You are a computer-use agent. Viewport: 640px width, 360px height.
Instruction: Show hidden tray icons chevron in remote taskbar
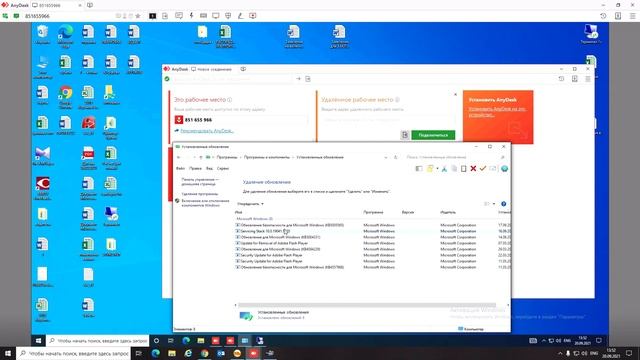544,340
